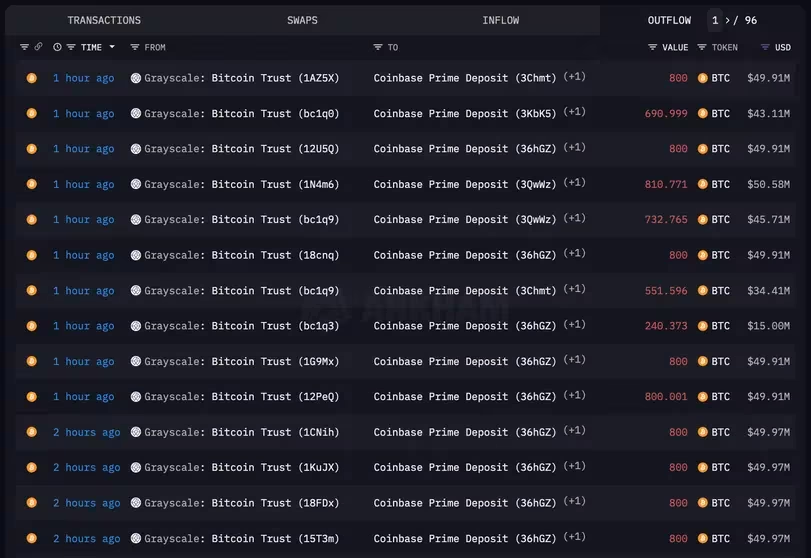The height and width of the screenshot is (558, 811).
Task: Open Coinbase Prime Deposit (3Chmt) on the 551.596 BTC row
Action: (x=465, y=291)
